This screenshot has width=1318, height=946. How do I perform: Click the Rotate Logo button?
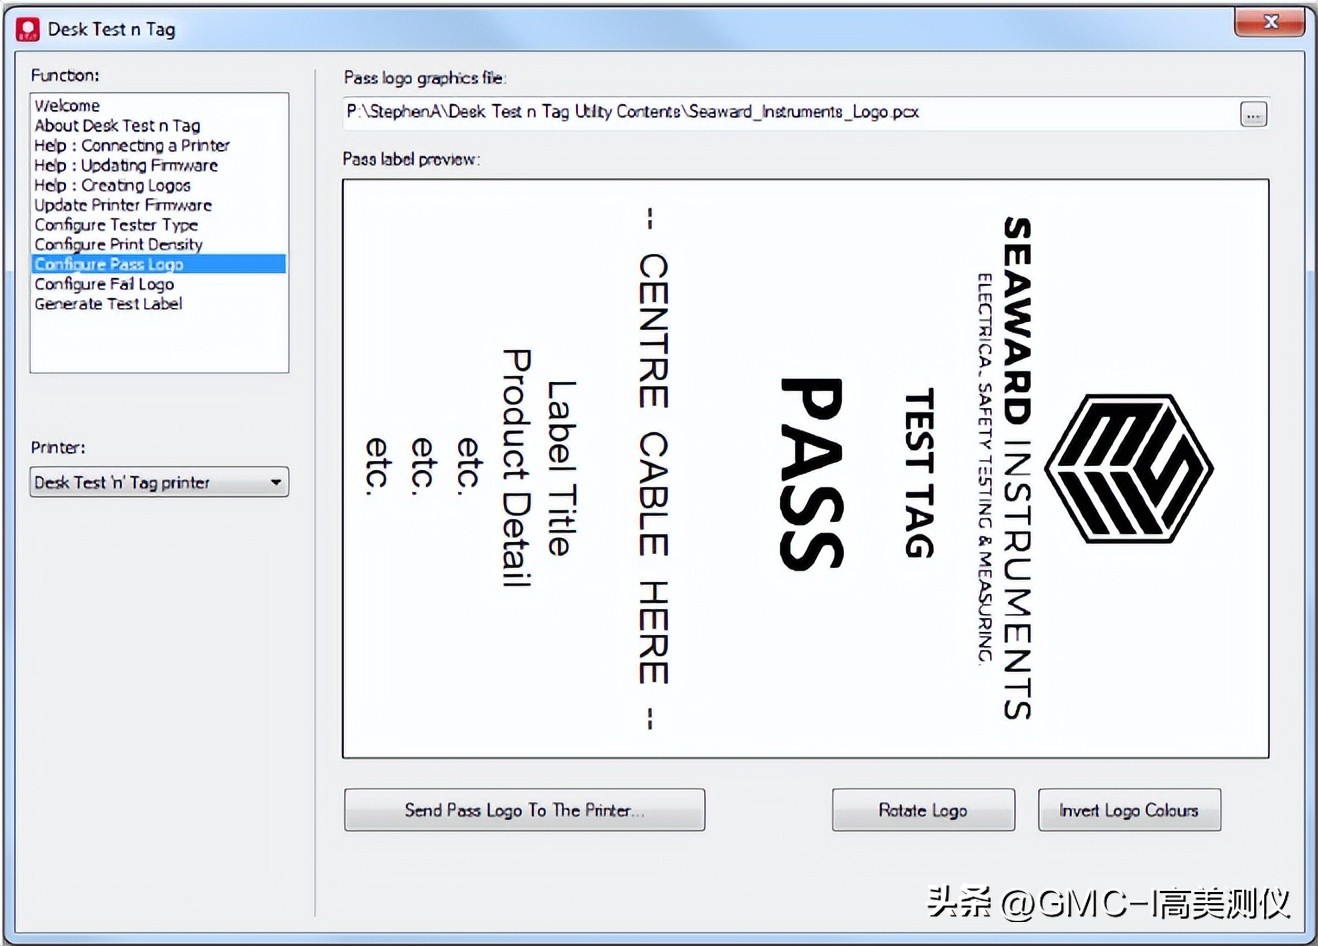[x=923, y=810]
